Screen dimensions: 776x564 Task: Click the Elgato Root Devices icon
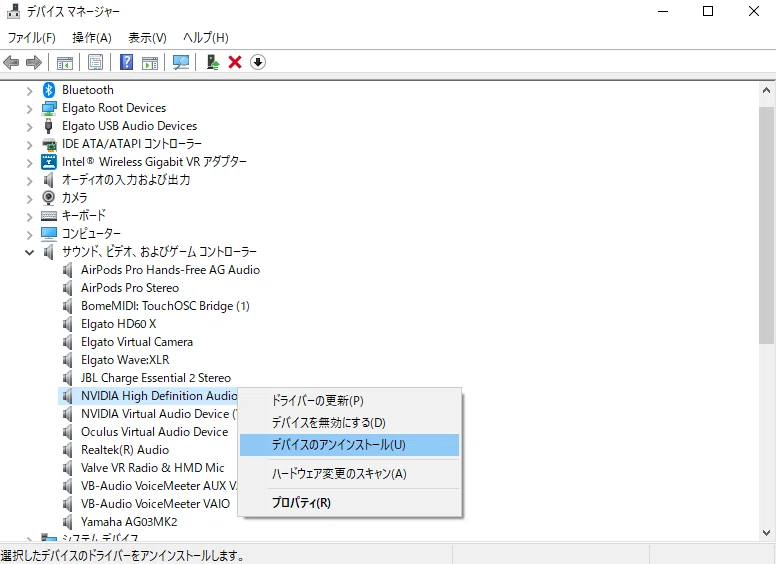coord(49,108)
